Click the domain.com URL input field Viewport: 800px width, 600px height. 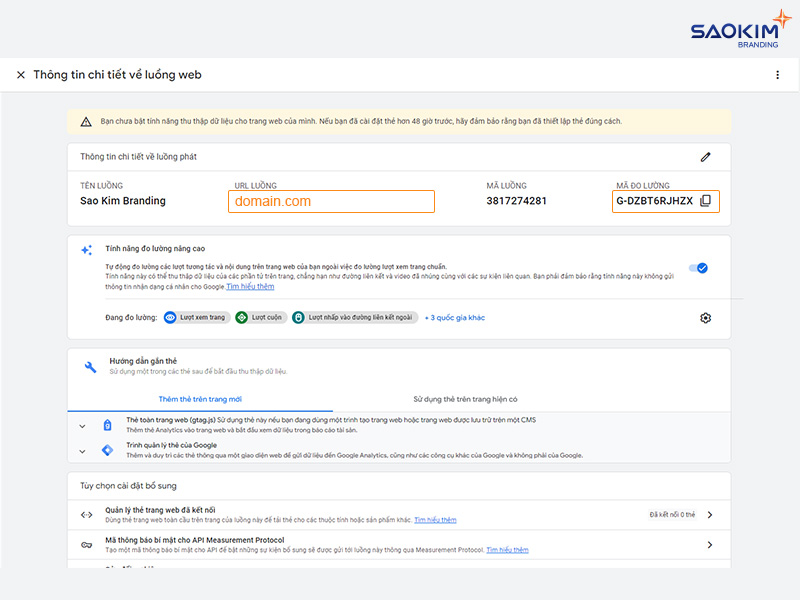[332, 200]
